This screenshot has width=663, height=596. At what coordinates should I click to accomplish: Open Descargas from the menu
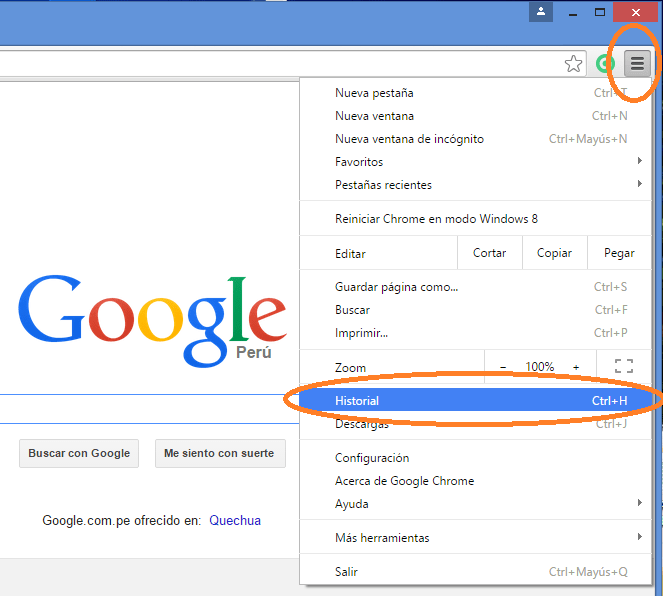[x=475, y=423]
